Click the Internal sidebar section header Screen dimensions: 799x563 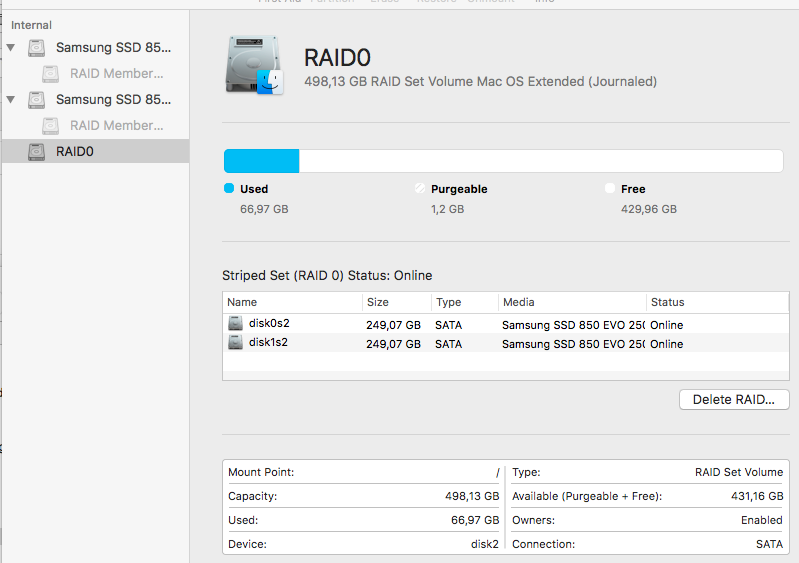click(x=31, y=25)
